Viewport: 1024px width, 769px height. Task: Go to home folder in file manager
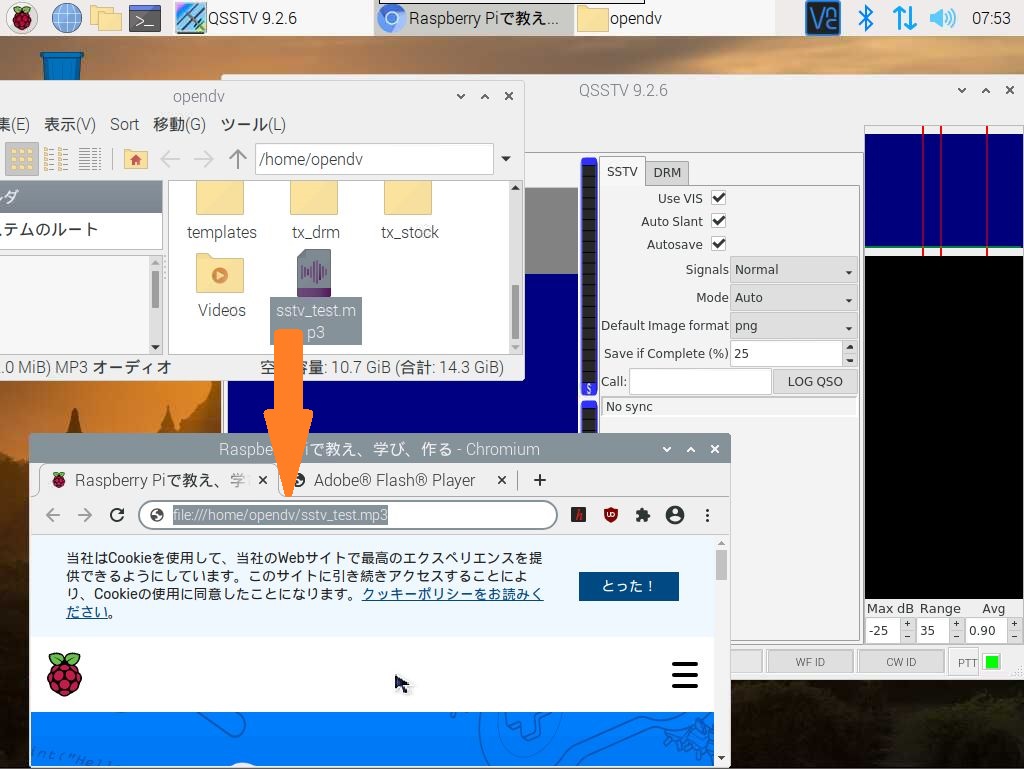[135, 158]
